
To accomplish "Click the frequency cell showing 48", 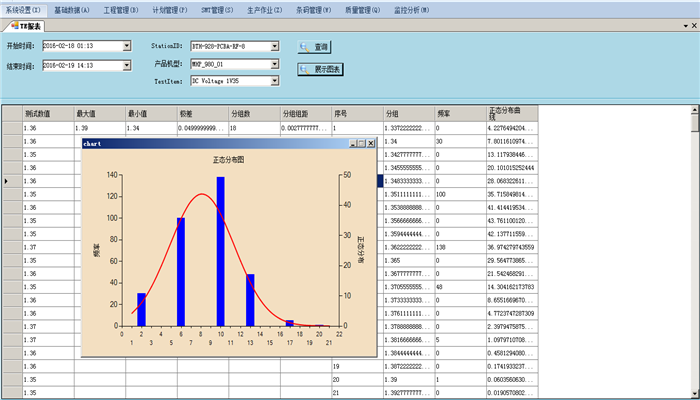I will pos(461,287).
